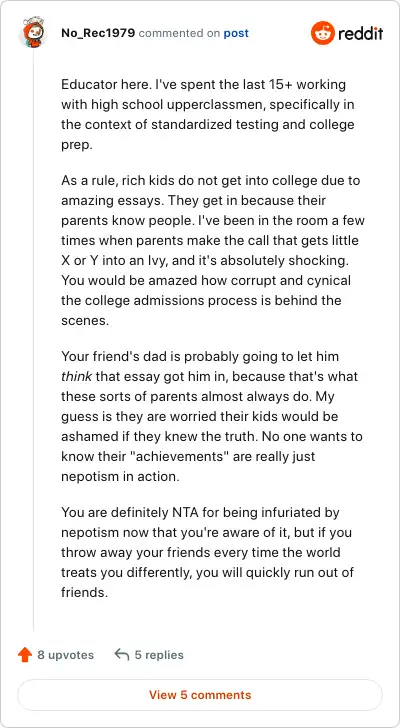Click the paragraph starting "As a rule"
The height and width of the screenshot is (728, 400).
(213, 250)
